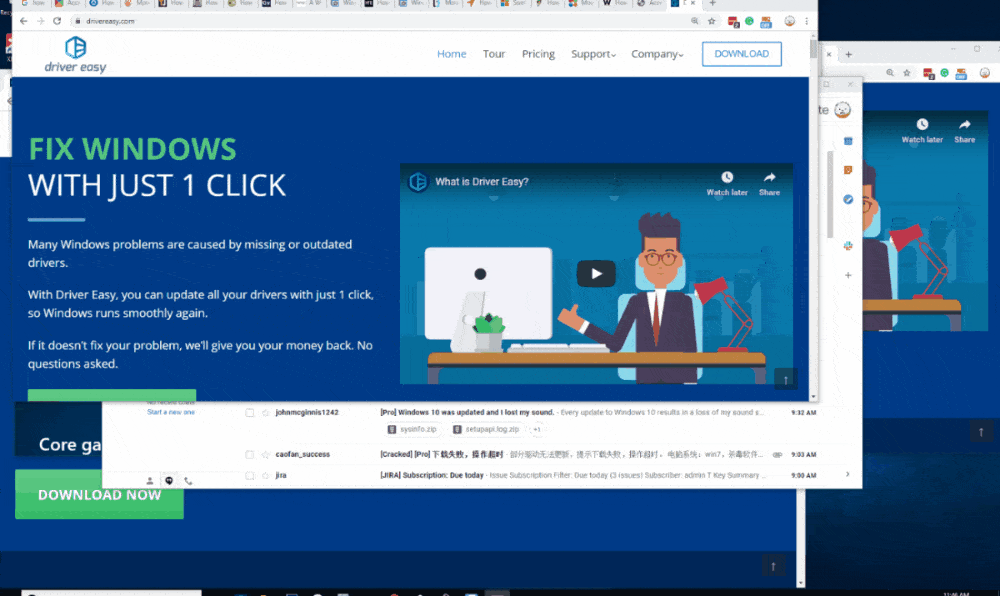The width and height of the screenshot is (1000, 596).
Task: Open the Windows 10 was updated email
Action: click(x=467, y=412)
